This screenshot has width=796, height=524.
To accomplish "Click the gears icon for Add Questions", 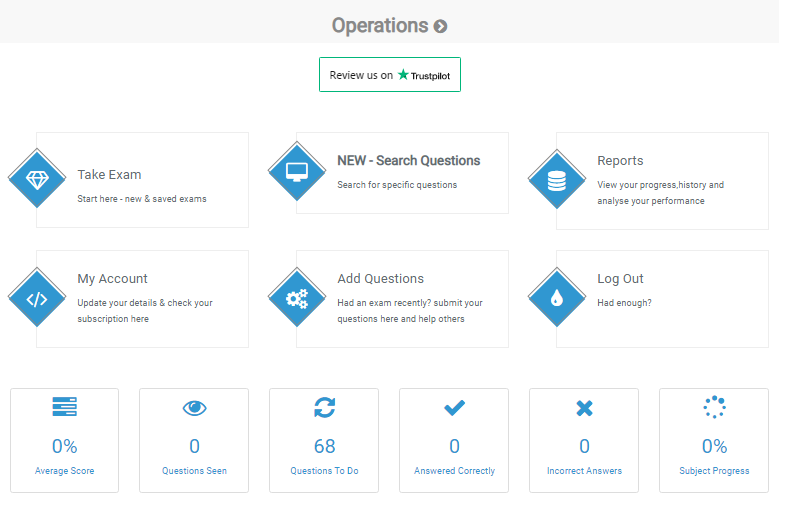I will click(297, 298).
